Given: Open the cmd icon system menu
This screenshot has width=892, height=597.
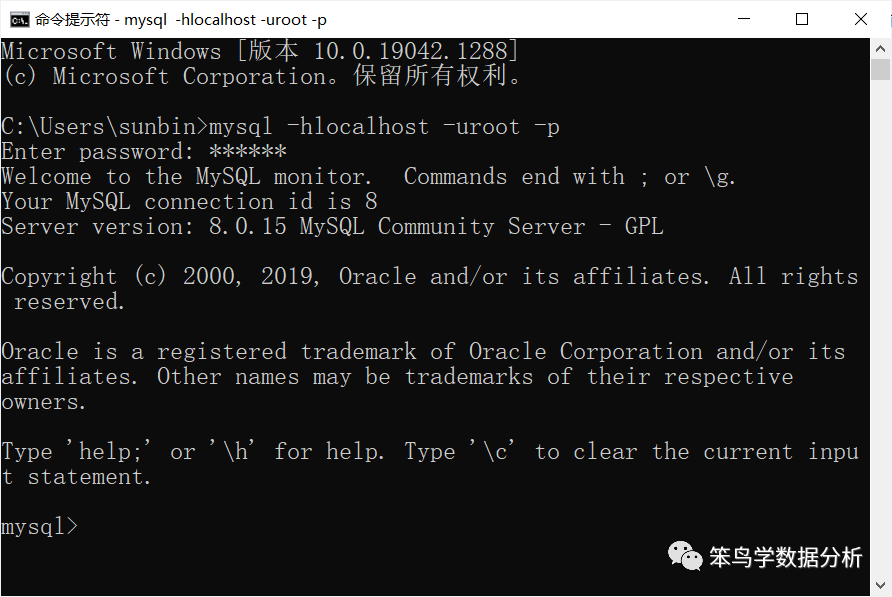Looking at the screenshot, I should (19, 20).
